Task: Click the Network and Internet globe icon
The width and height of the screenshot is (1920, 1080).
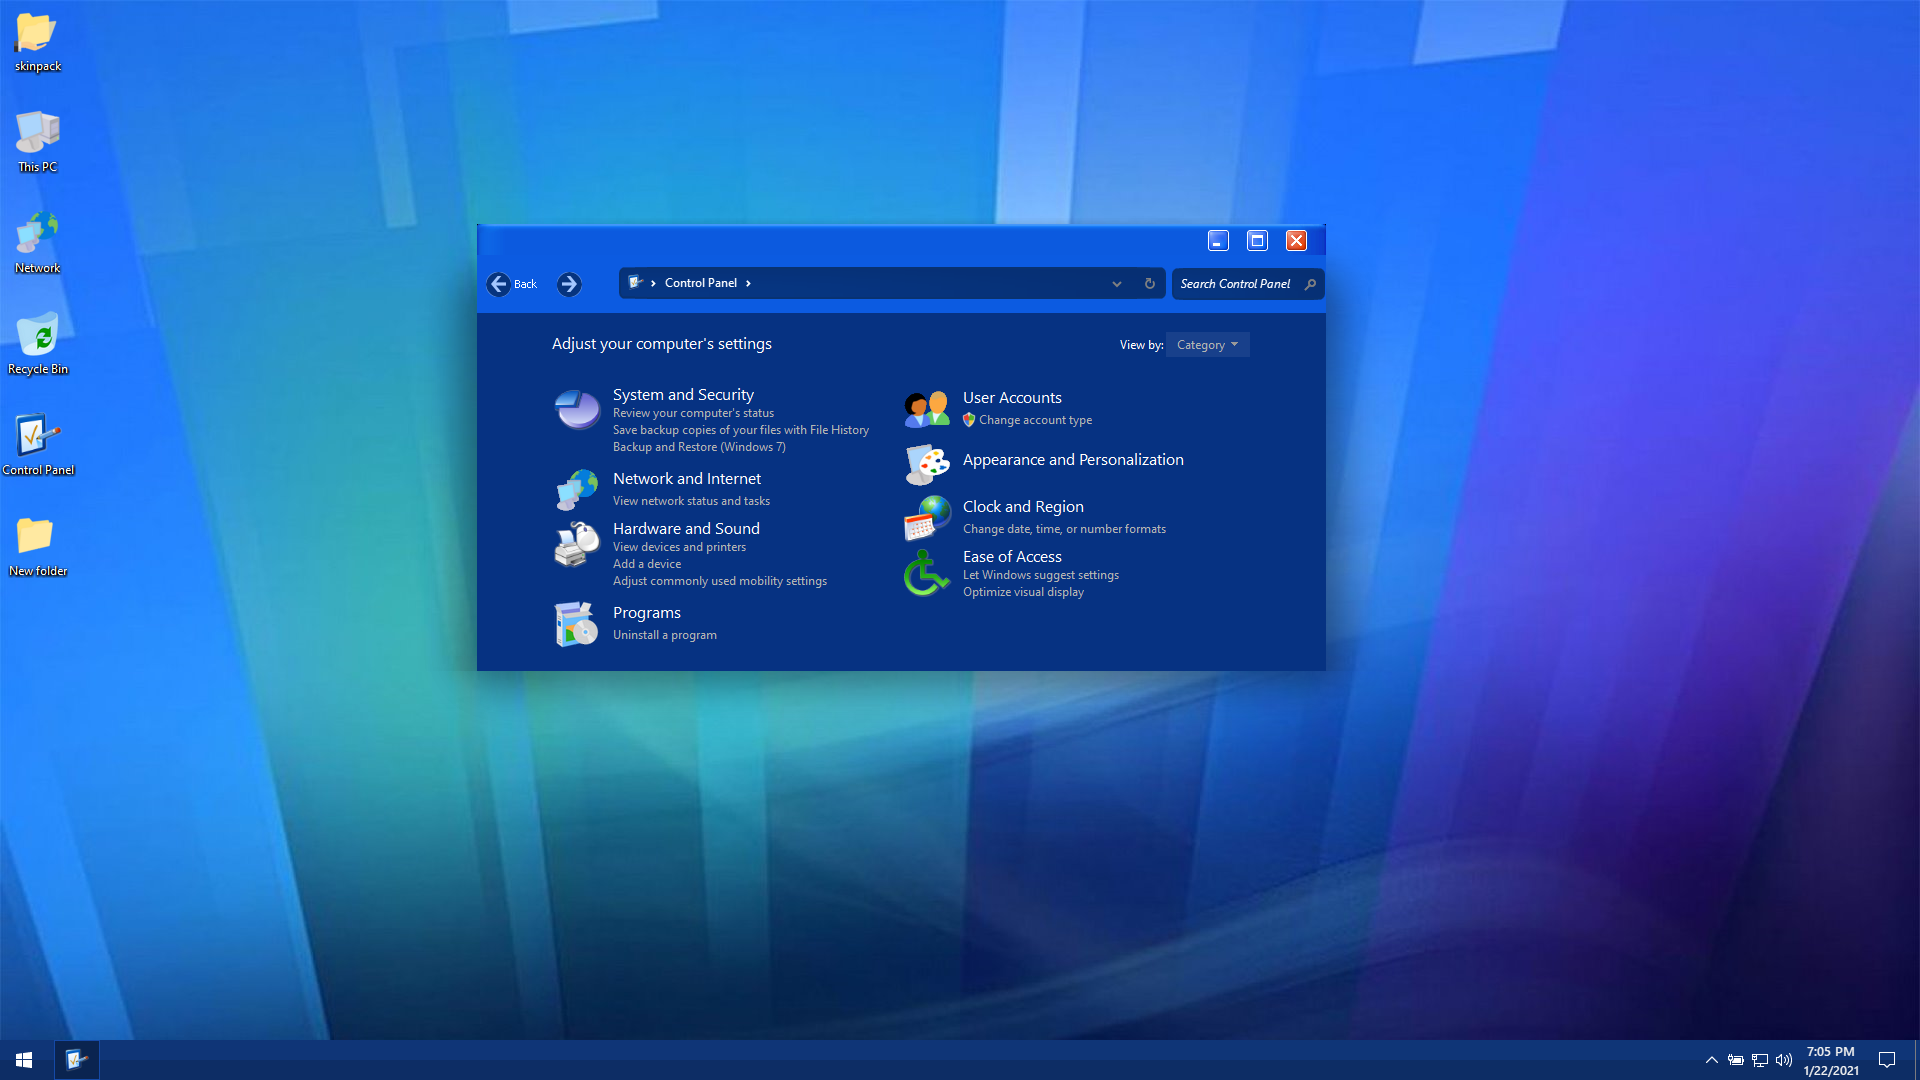Action: click(577, 489)
